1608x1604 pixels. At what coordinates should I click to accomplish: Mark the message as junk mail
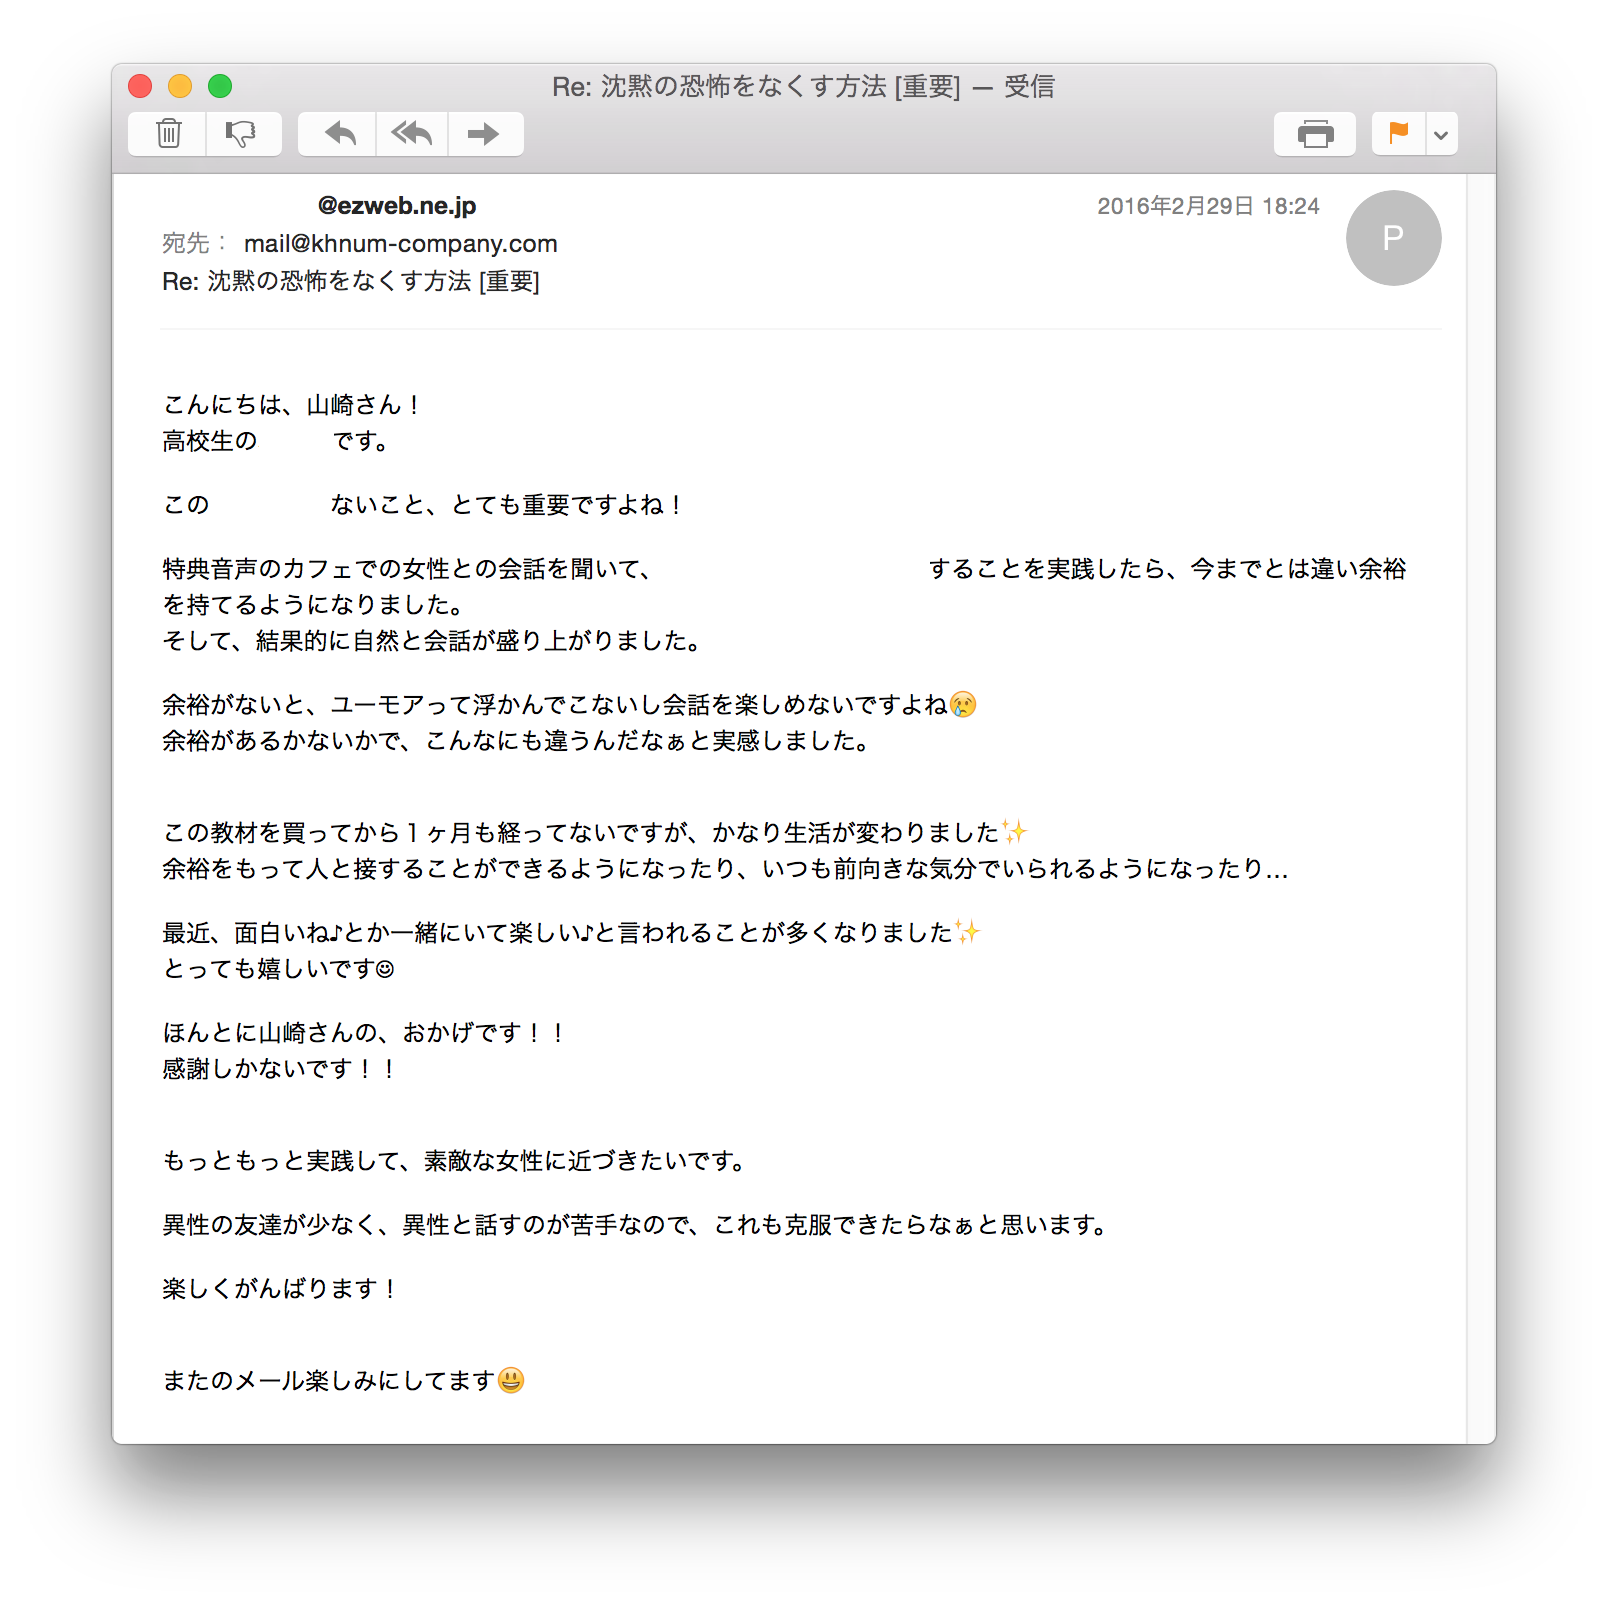[243, 134]
